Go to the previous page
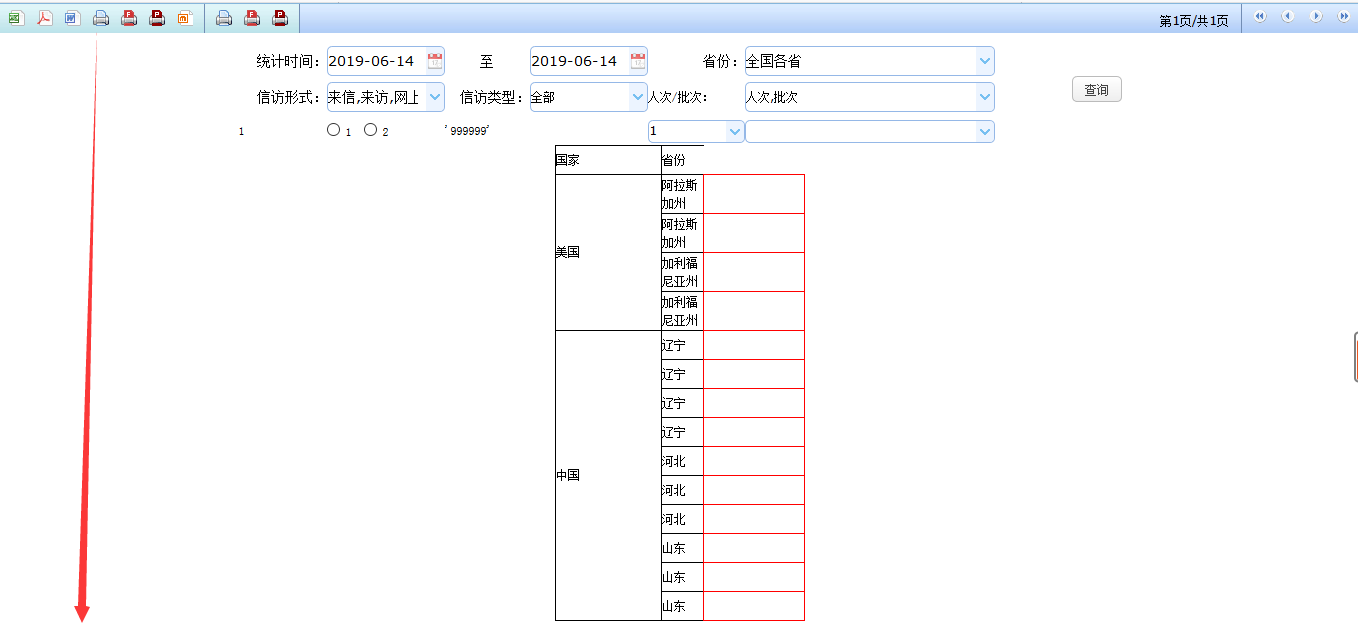Viewport: 1358px width, 629px height. click(1288, 16)
